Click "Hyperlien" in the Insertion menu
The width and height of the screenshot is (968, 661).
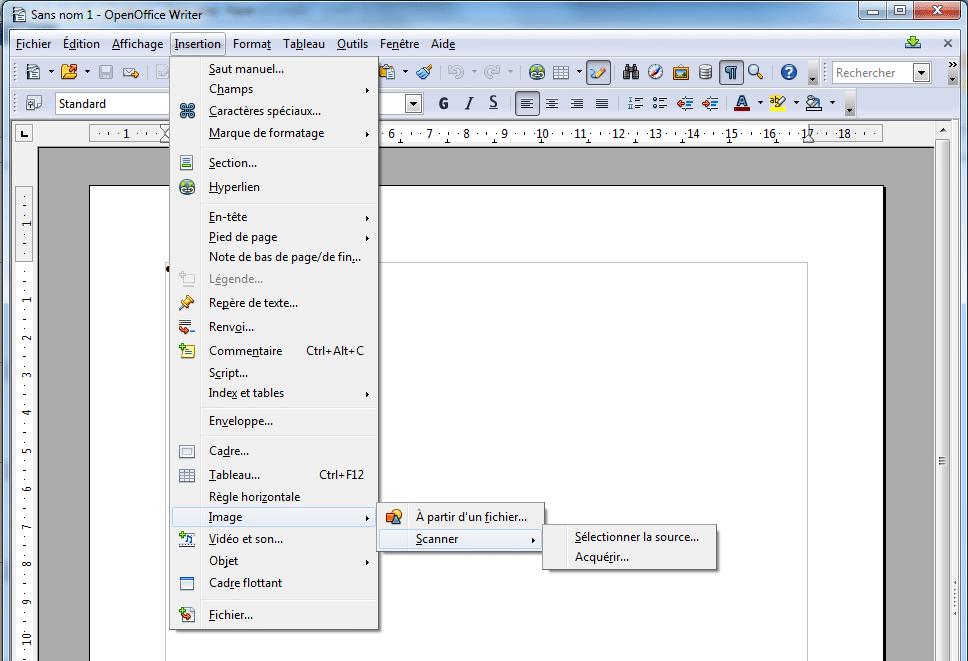(234, 187)
